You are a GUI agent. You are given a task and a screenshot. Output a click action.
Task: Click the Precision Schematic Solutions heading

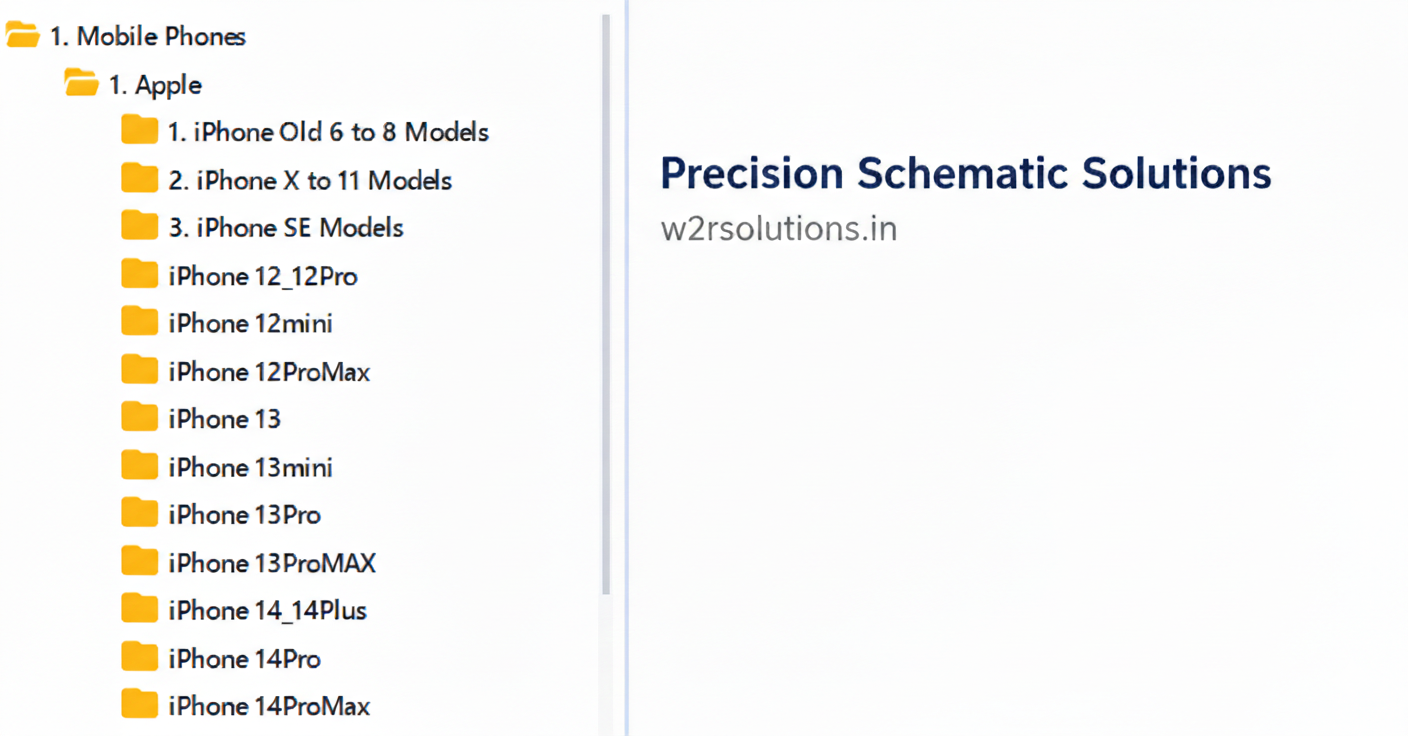pos(965,173)
